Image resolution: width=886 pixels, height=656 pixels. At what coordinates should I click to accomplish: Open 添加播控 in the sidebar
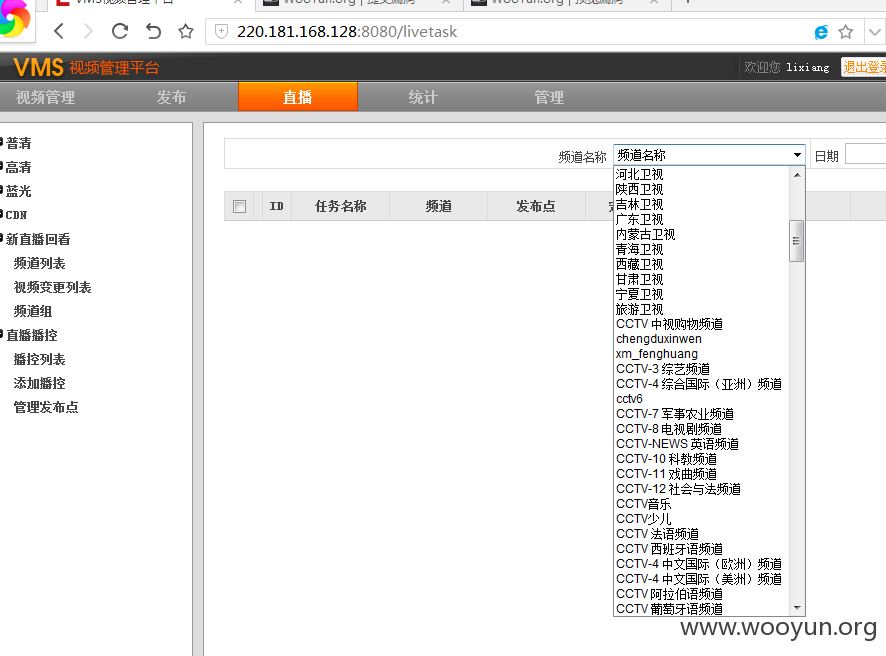click(x=40, y=383)
